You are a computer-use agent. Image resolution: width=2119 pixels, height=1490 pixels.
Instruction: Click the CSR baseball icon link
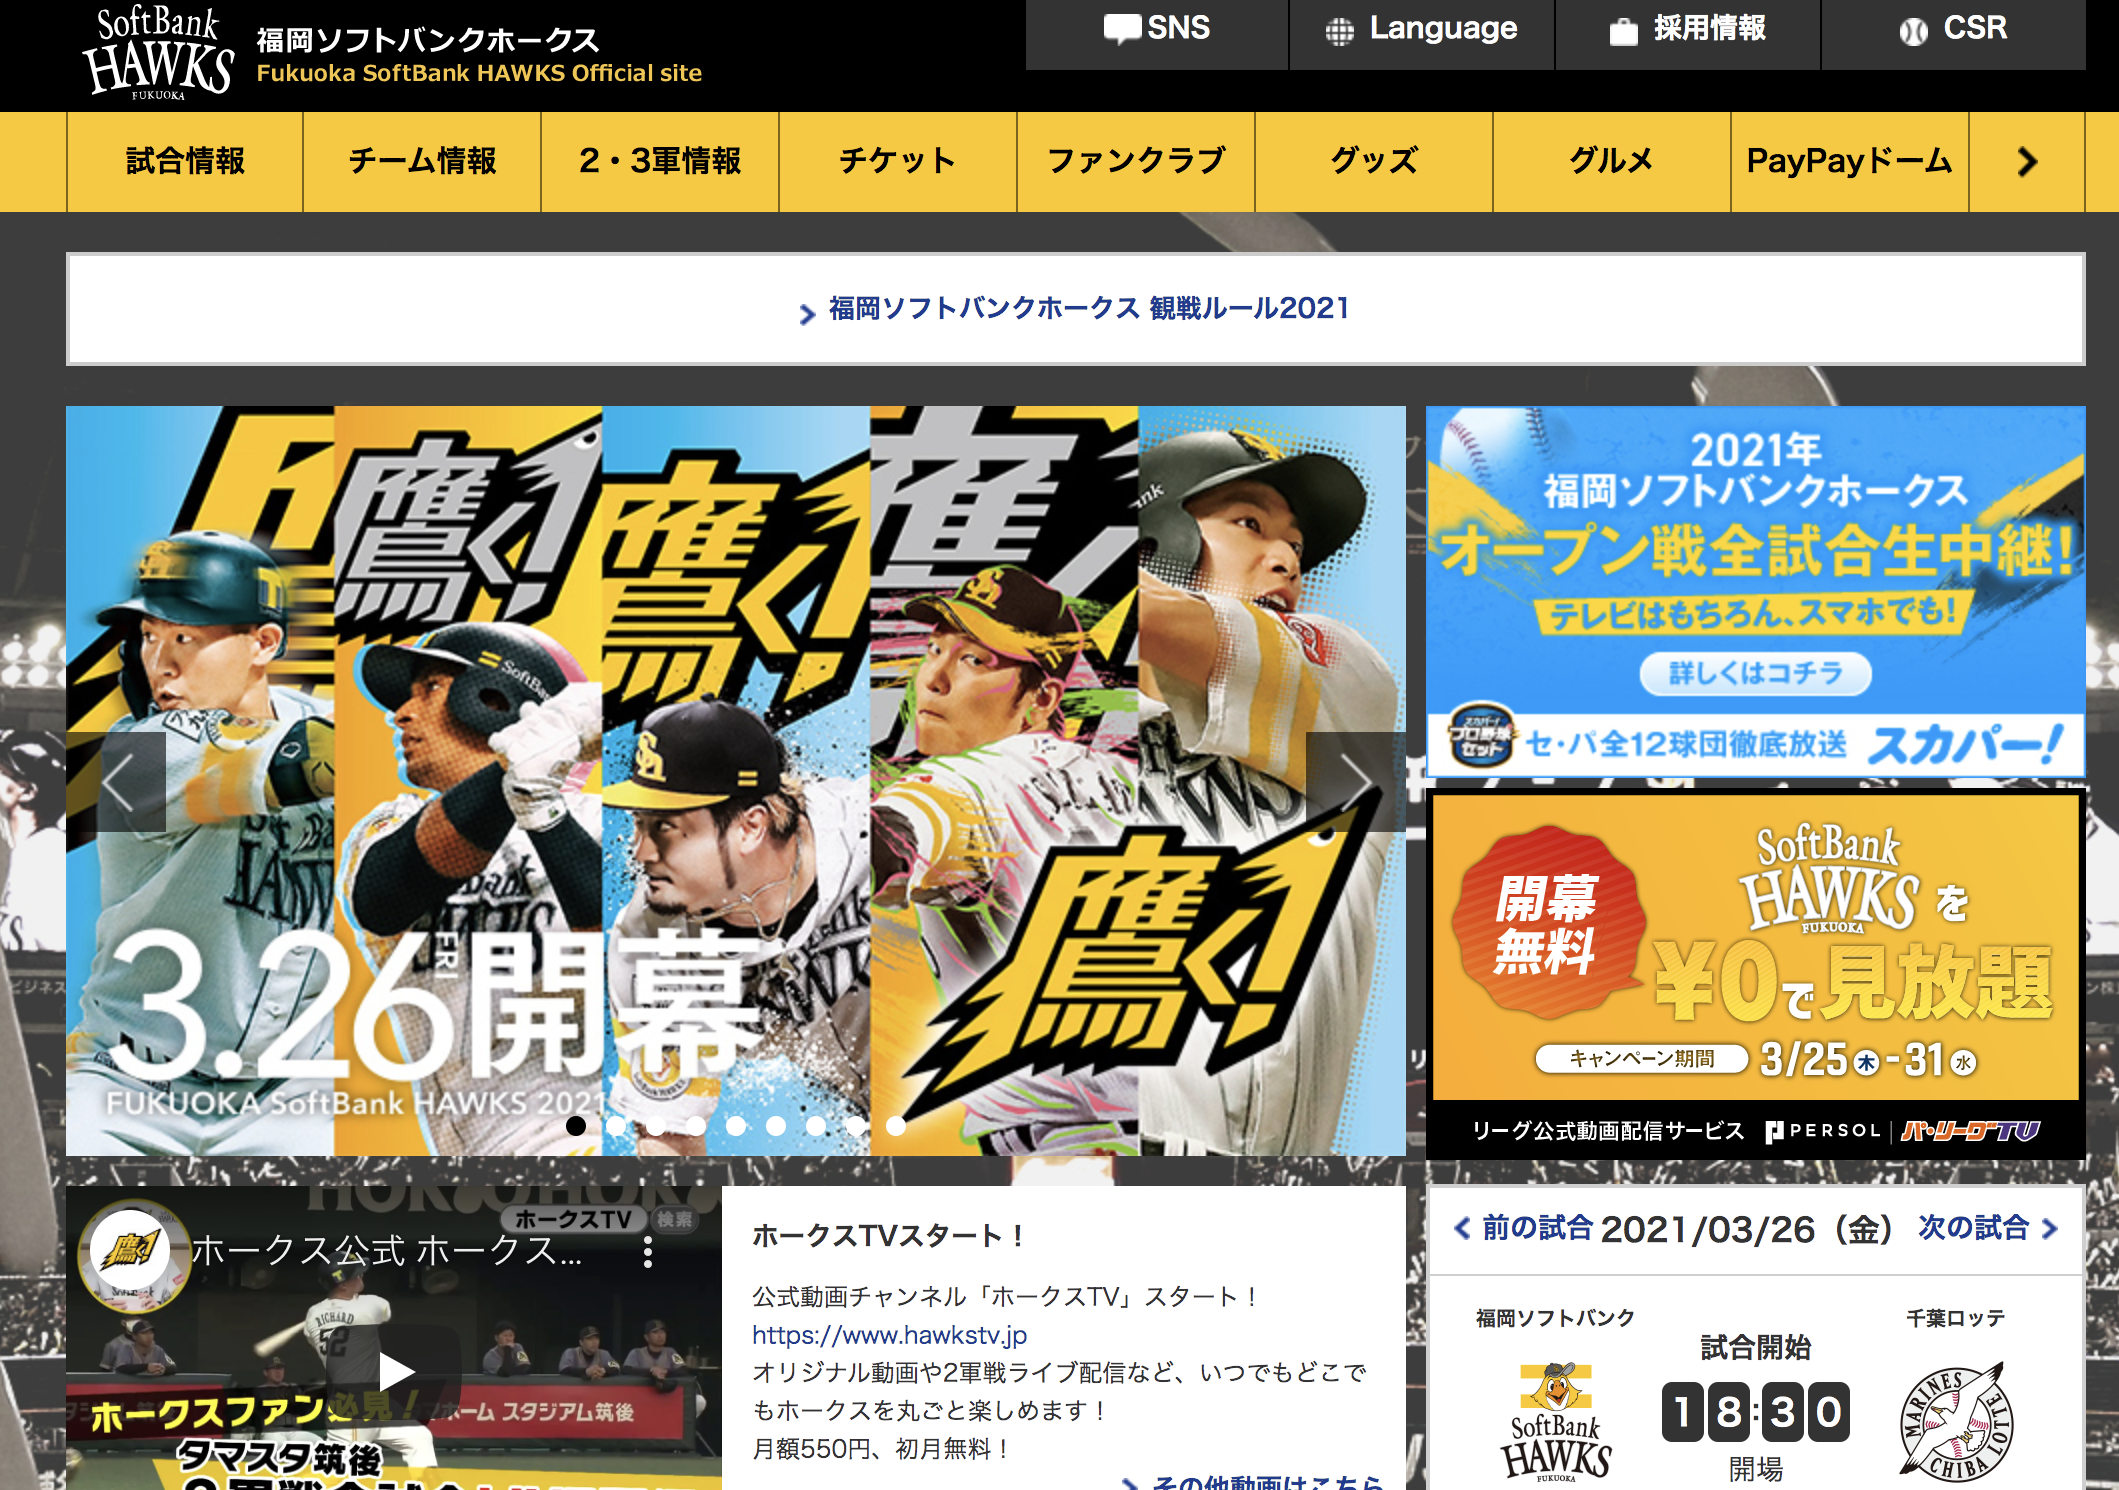tap(1913, 32)
